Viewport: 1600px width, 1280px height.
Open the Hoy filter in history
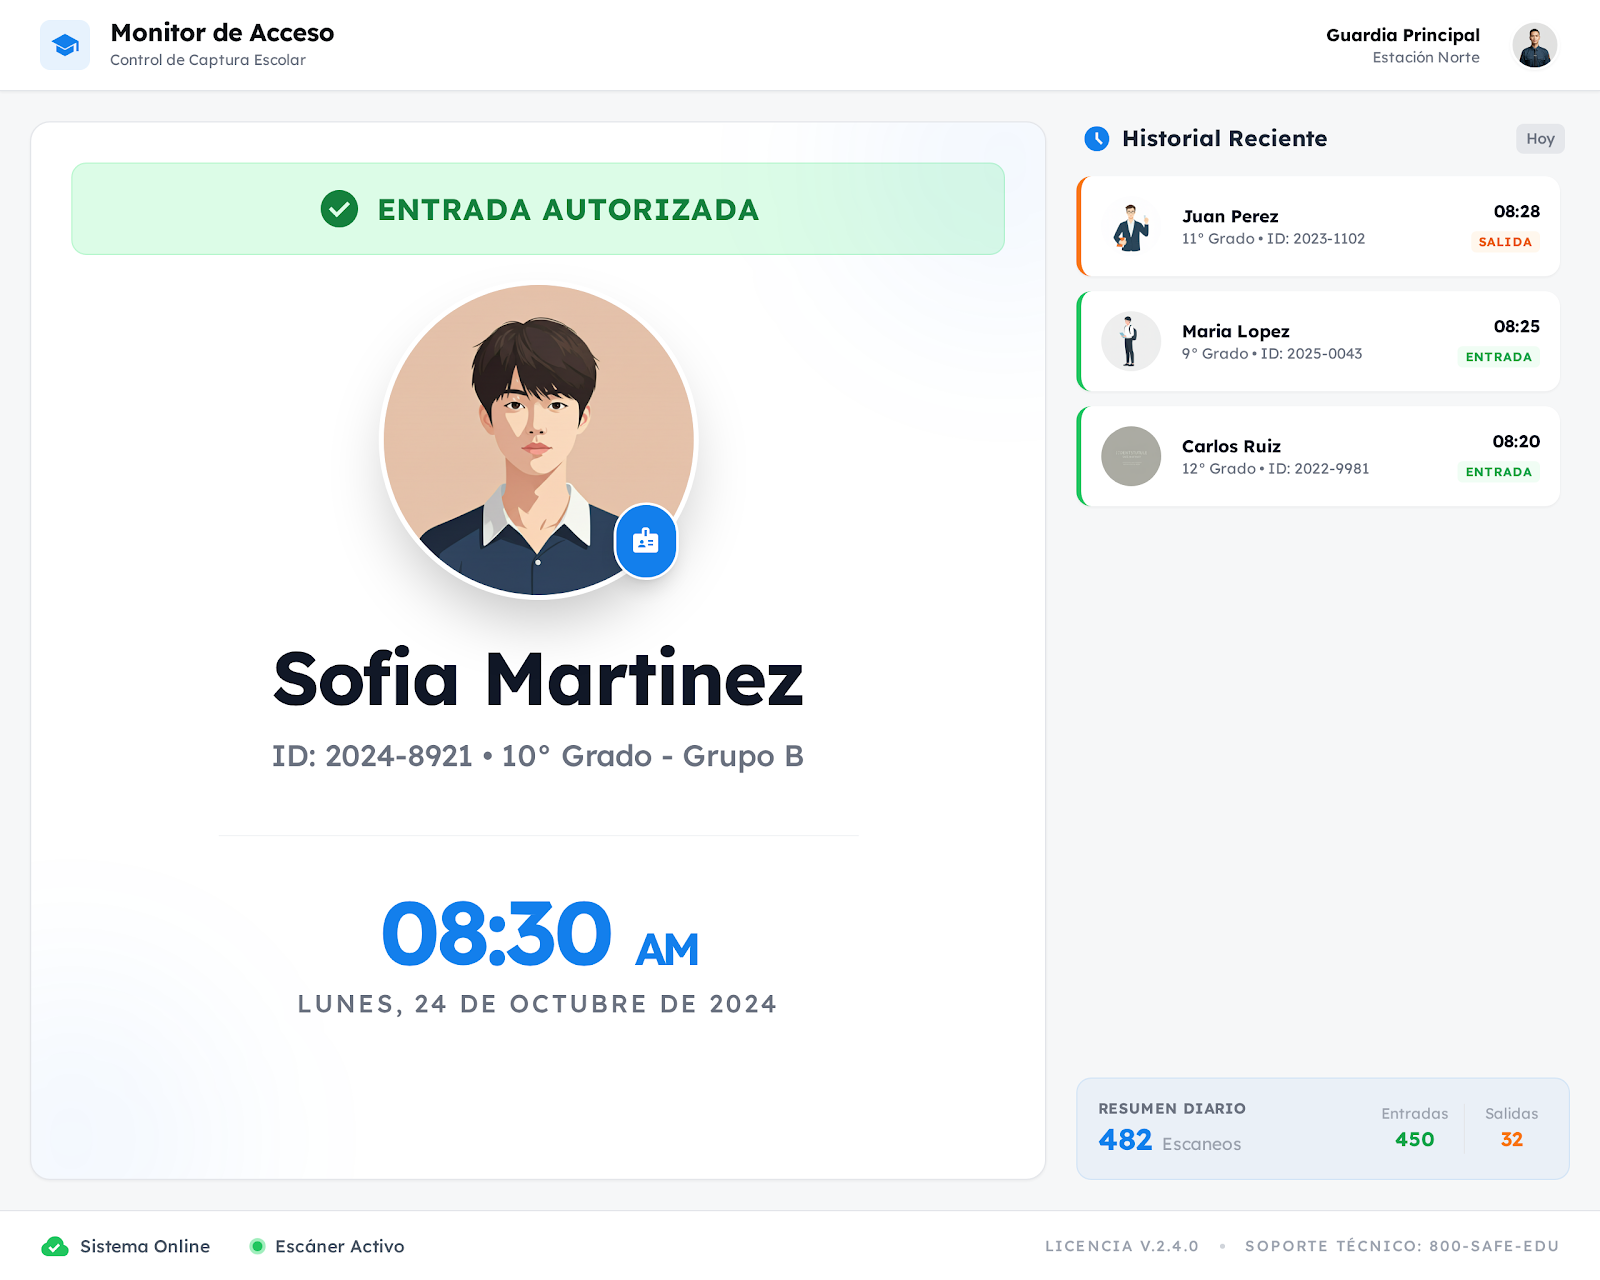point(1539,139)
